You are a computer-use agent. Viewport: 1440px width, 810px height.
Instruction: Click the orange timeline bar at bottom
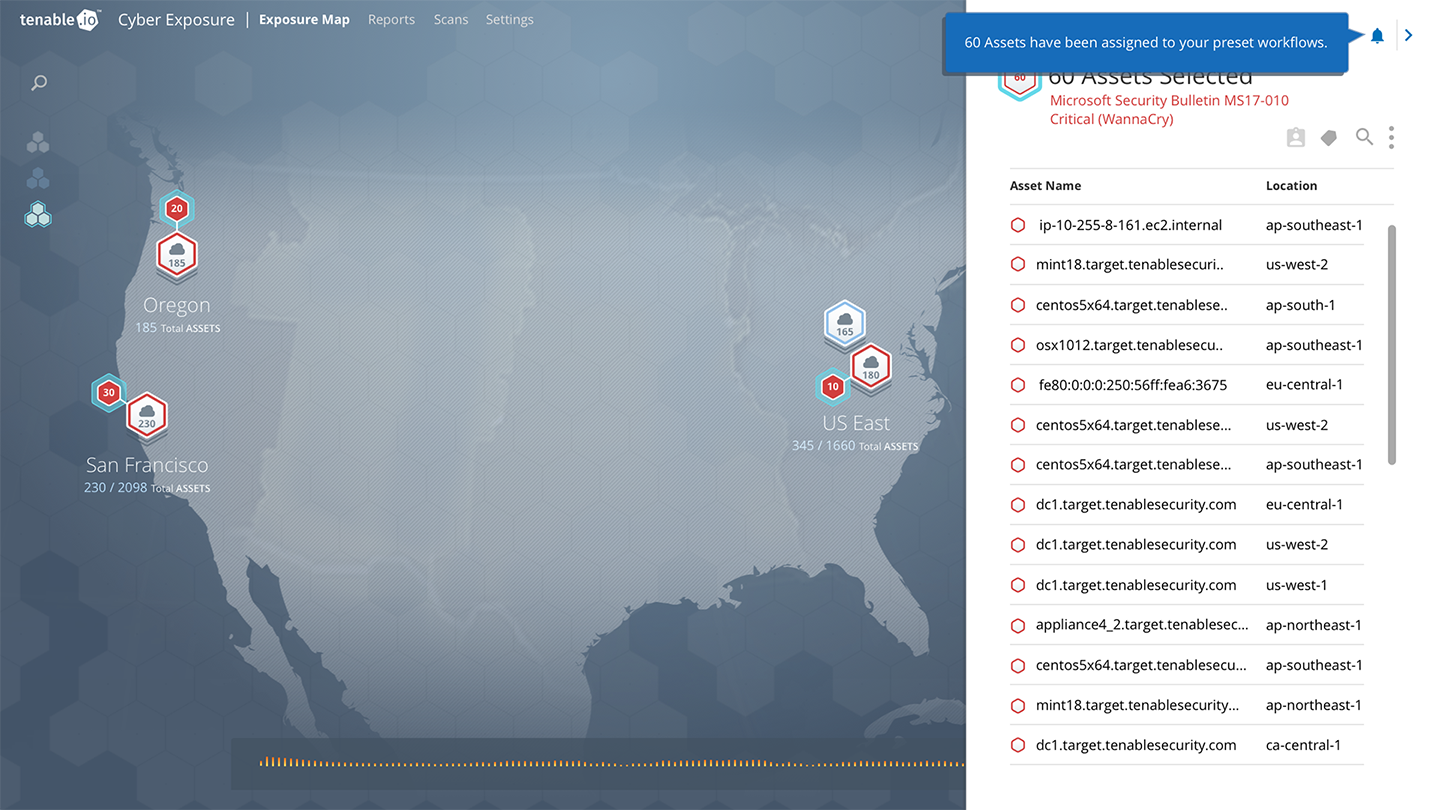click(x=600, y=763)
